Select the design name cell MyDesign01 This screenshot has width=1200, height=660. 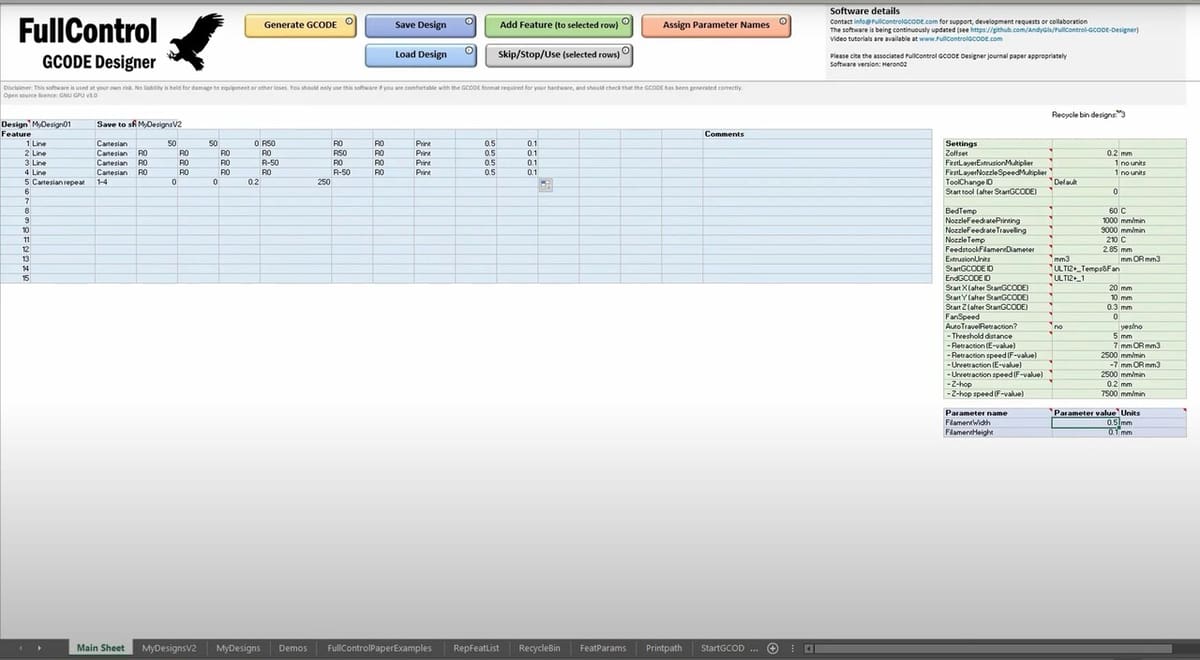tap(63, 124)
